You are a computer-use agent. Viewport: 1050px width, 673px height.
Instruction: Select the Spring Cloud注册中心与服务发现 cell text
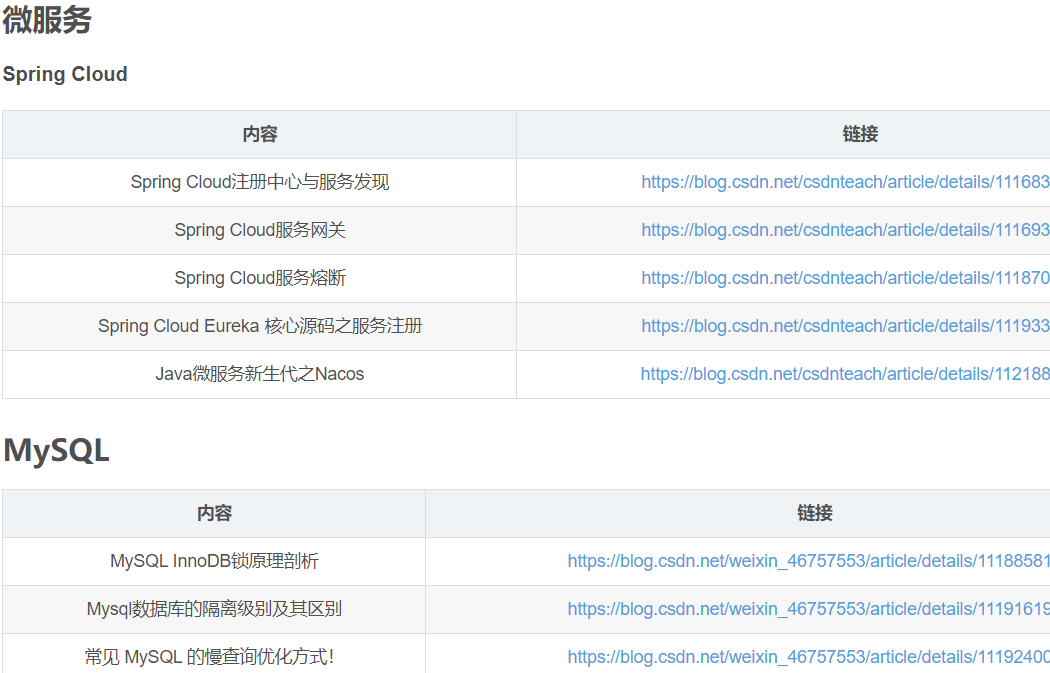260,182
